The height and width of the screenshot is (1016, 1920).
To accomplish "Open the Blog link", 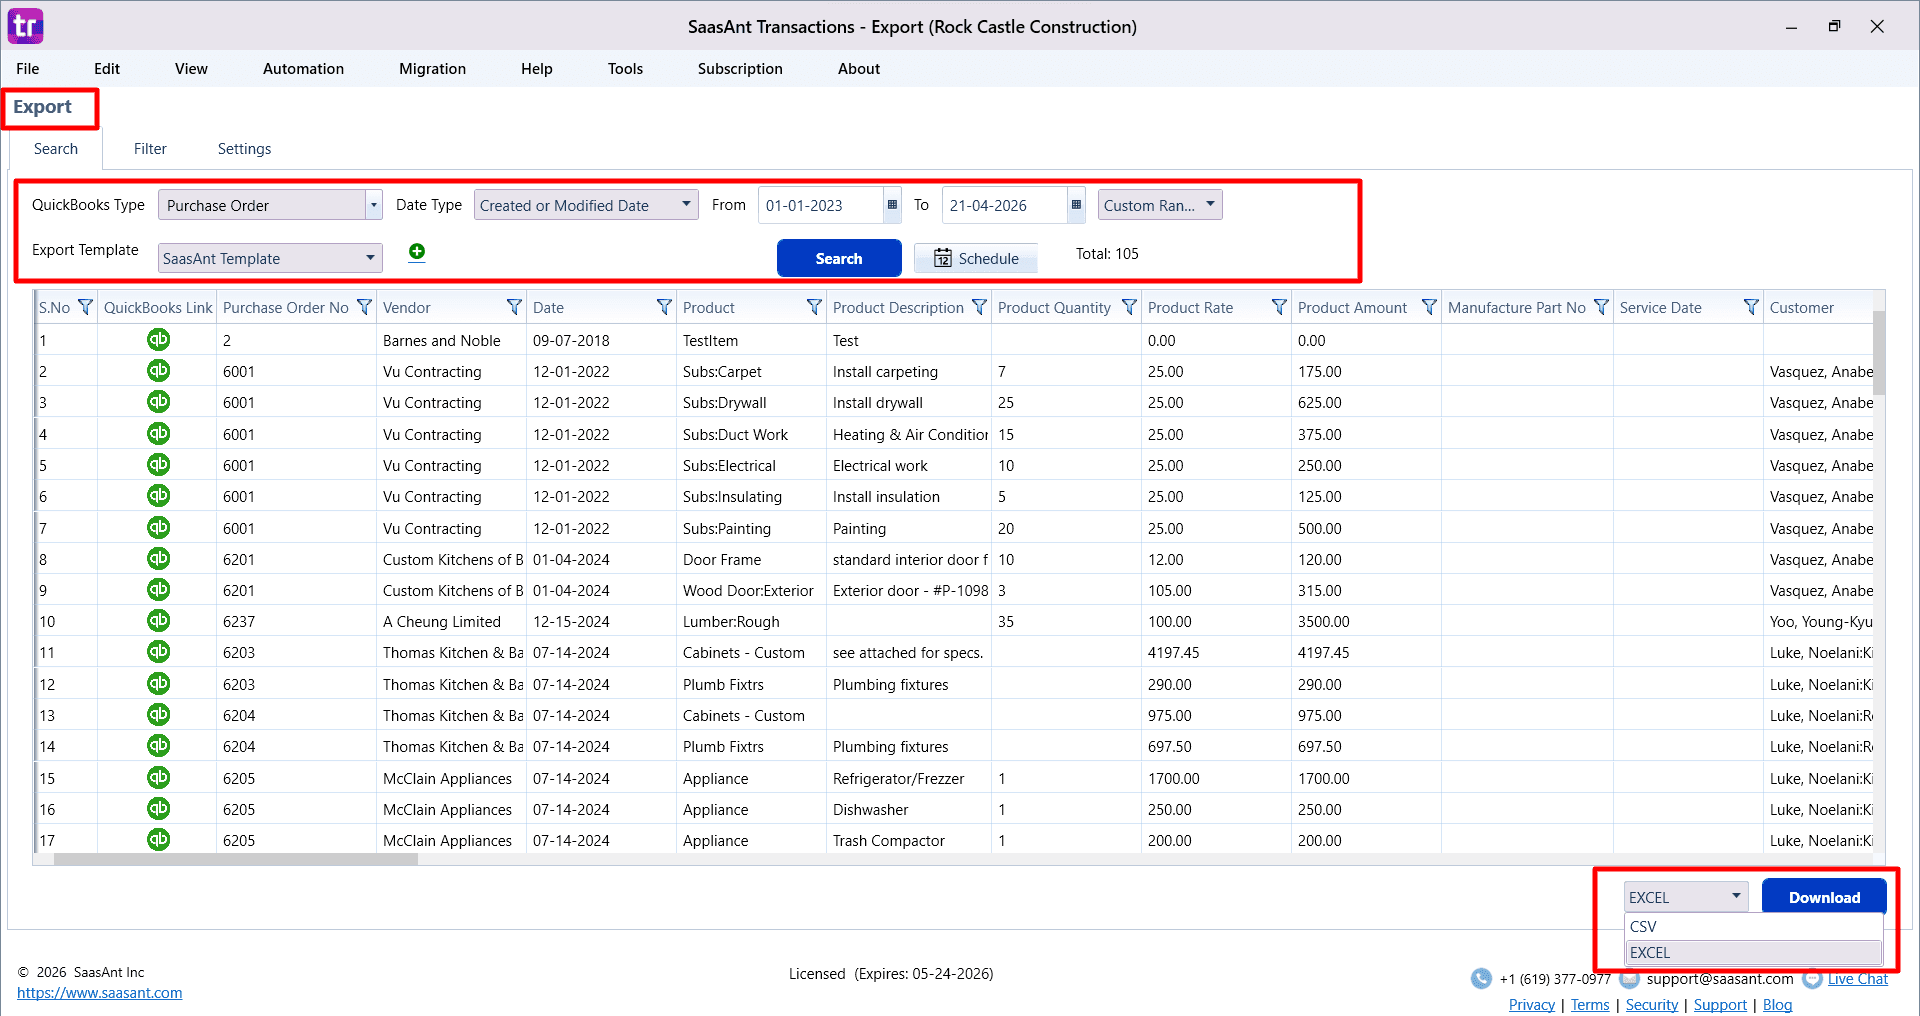I will click(1777, 1005).
